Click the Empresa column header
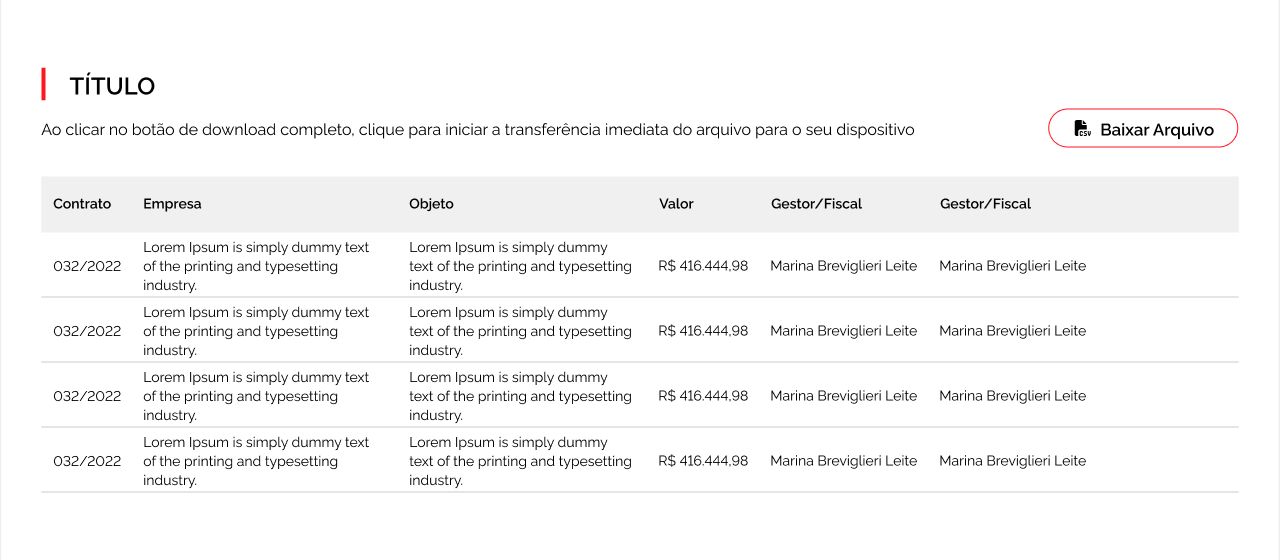The height and width of the screenshot is (560, 1280). tap(172, 204)
